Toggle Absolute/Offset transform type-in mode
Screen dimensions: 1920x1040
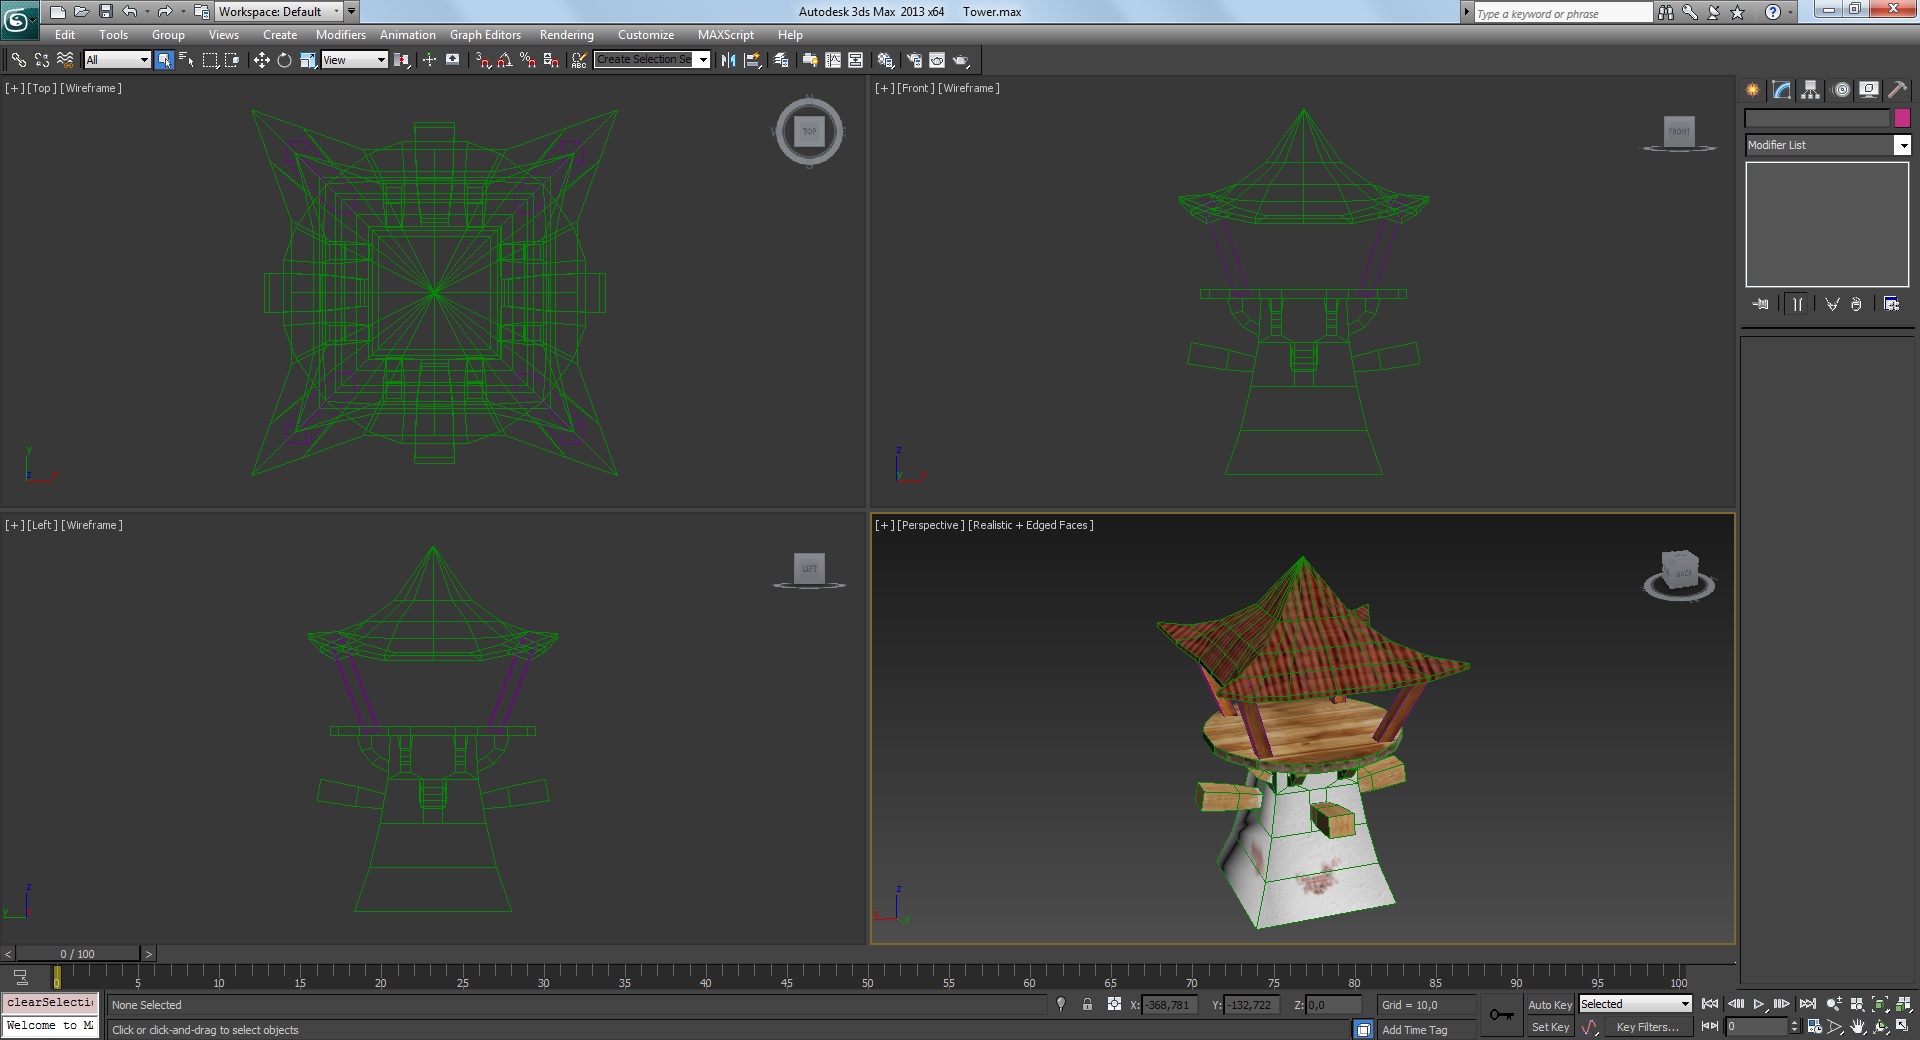tap(1114, 1005)
